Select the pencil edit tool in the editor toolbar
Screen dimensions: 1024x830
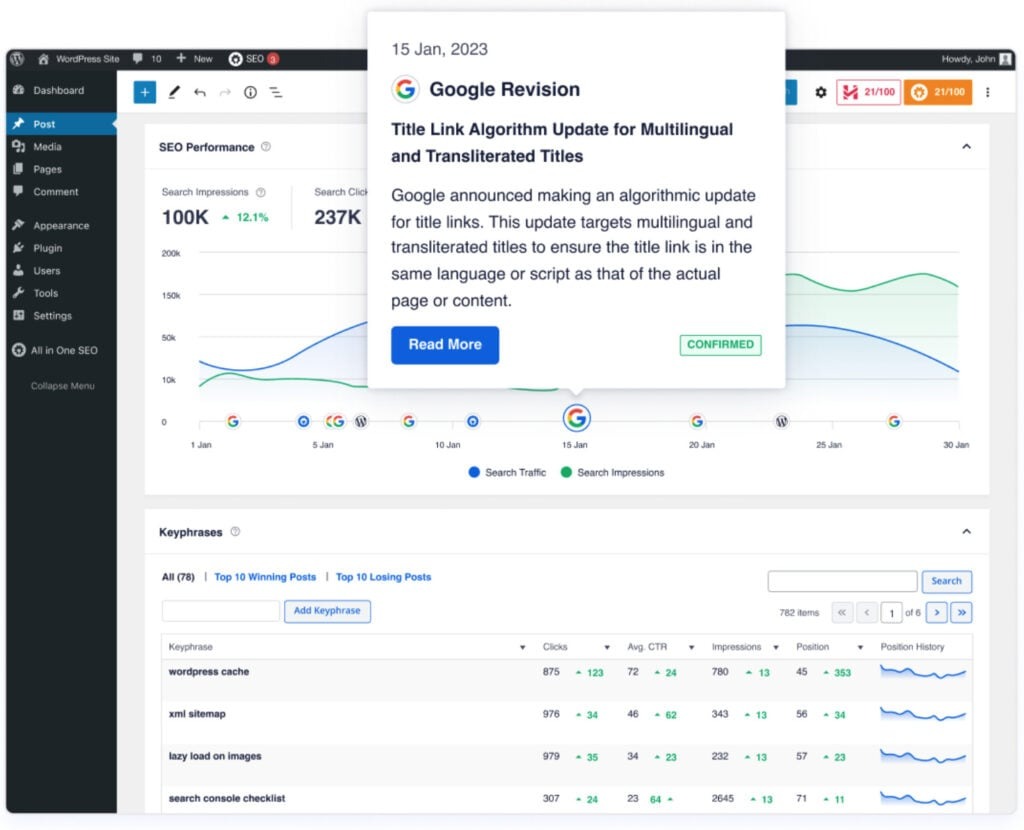point(174,92)
